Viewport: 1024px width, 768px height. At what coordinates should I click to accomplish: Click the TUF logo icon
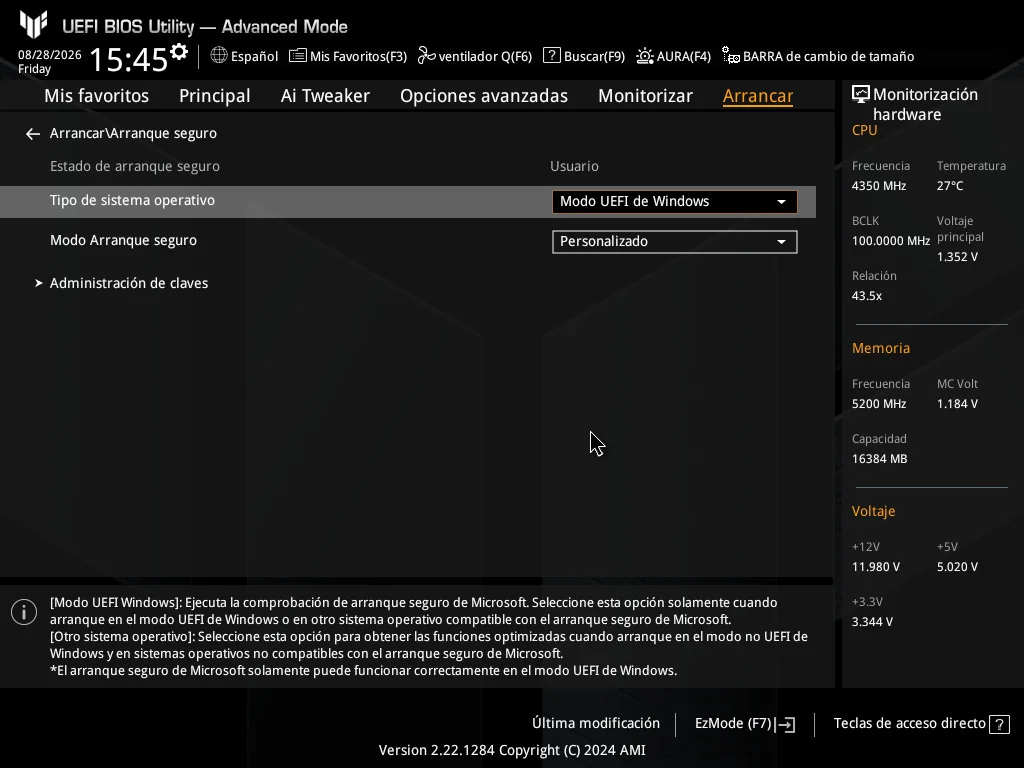tap(33, 24)
